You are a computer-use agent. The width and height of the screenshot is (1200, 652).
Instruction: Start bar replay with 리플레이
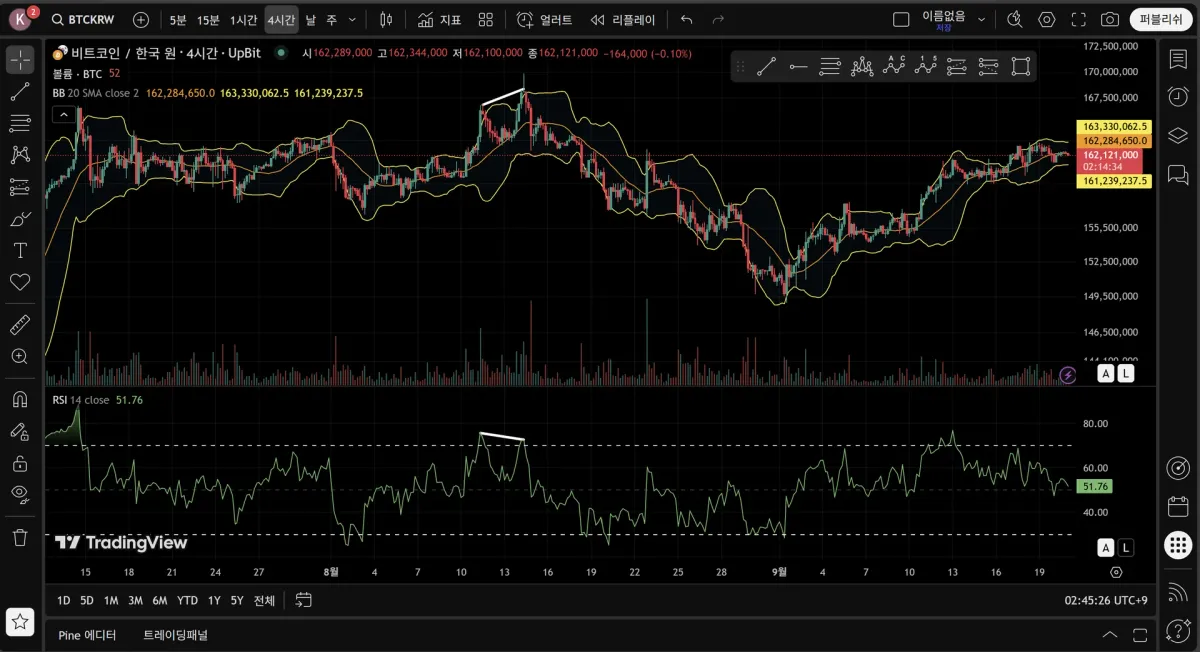tap(622, 20)
